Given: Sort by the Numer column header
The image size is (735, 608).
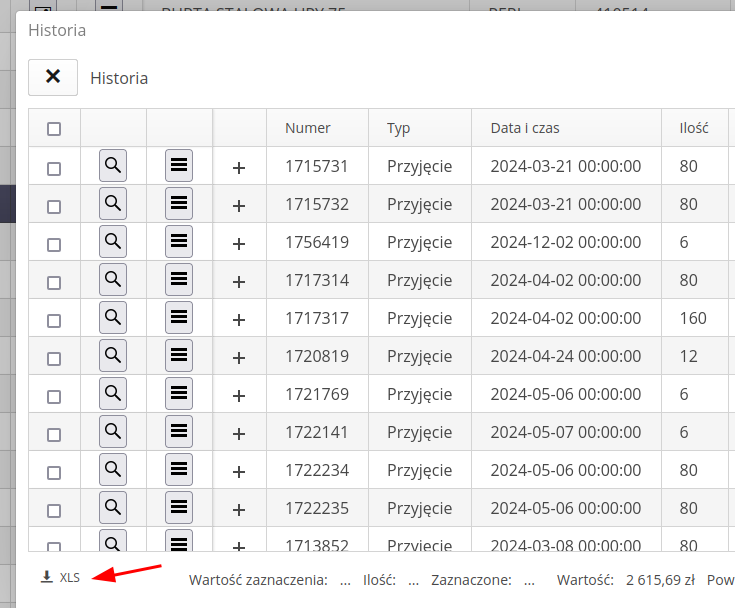Looking at the screenshot, I should click(x=308, y=128).
